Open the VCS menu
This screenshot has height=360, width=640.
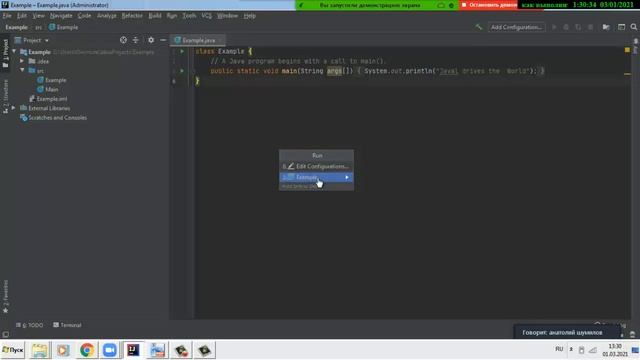(207, 16)
